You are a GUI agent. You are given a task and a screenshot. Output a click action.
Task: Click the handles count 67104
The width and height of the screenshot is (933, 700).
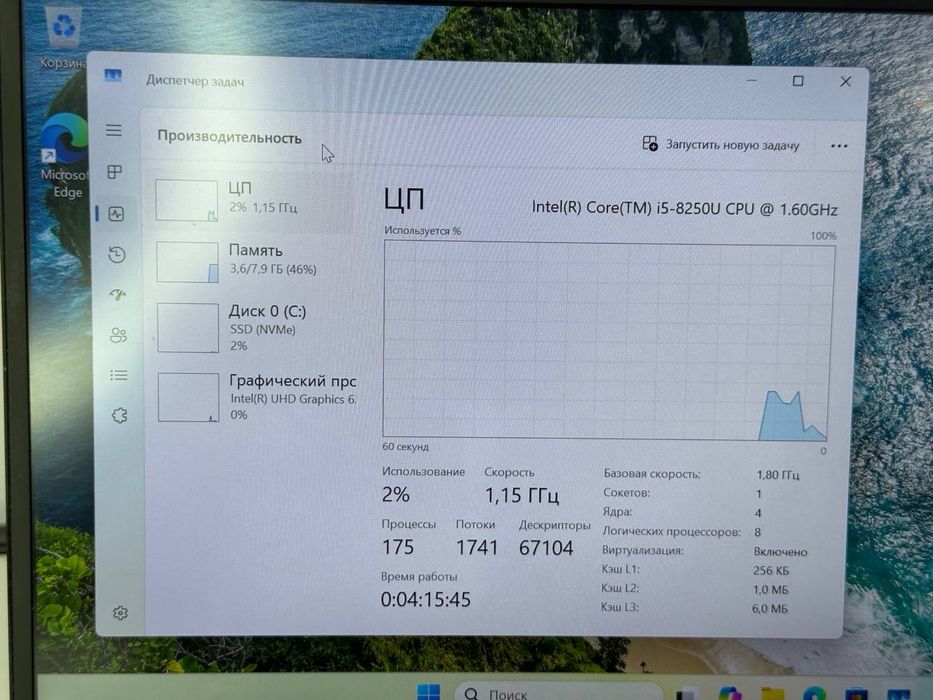[546, 548]
